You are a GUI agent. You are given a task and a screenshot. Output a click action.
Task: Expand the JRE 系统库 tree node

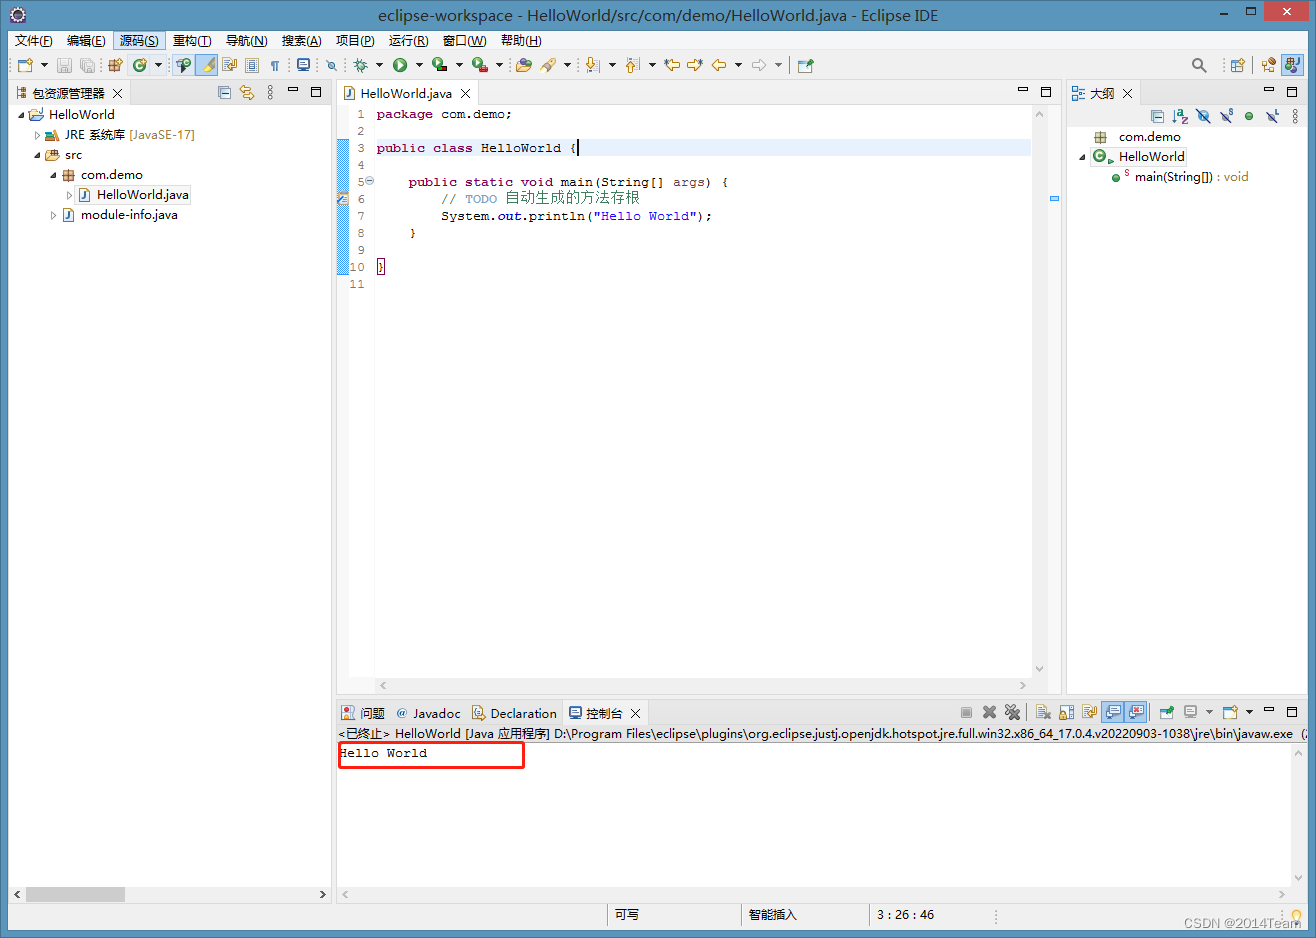click(38, 135)
